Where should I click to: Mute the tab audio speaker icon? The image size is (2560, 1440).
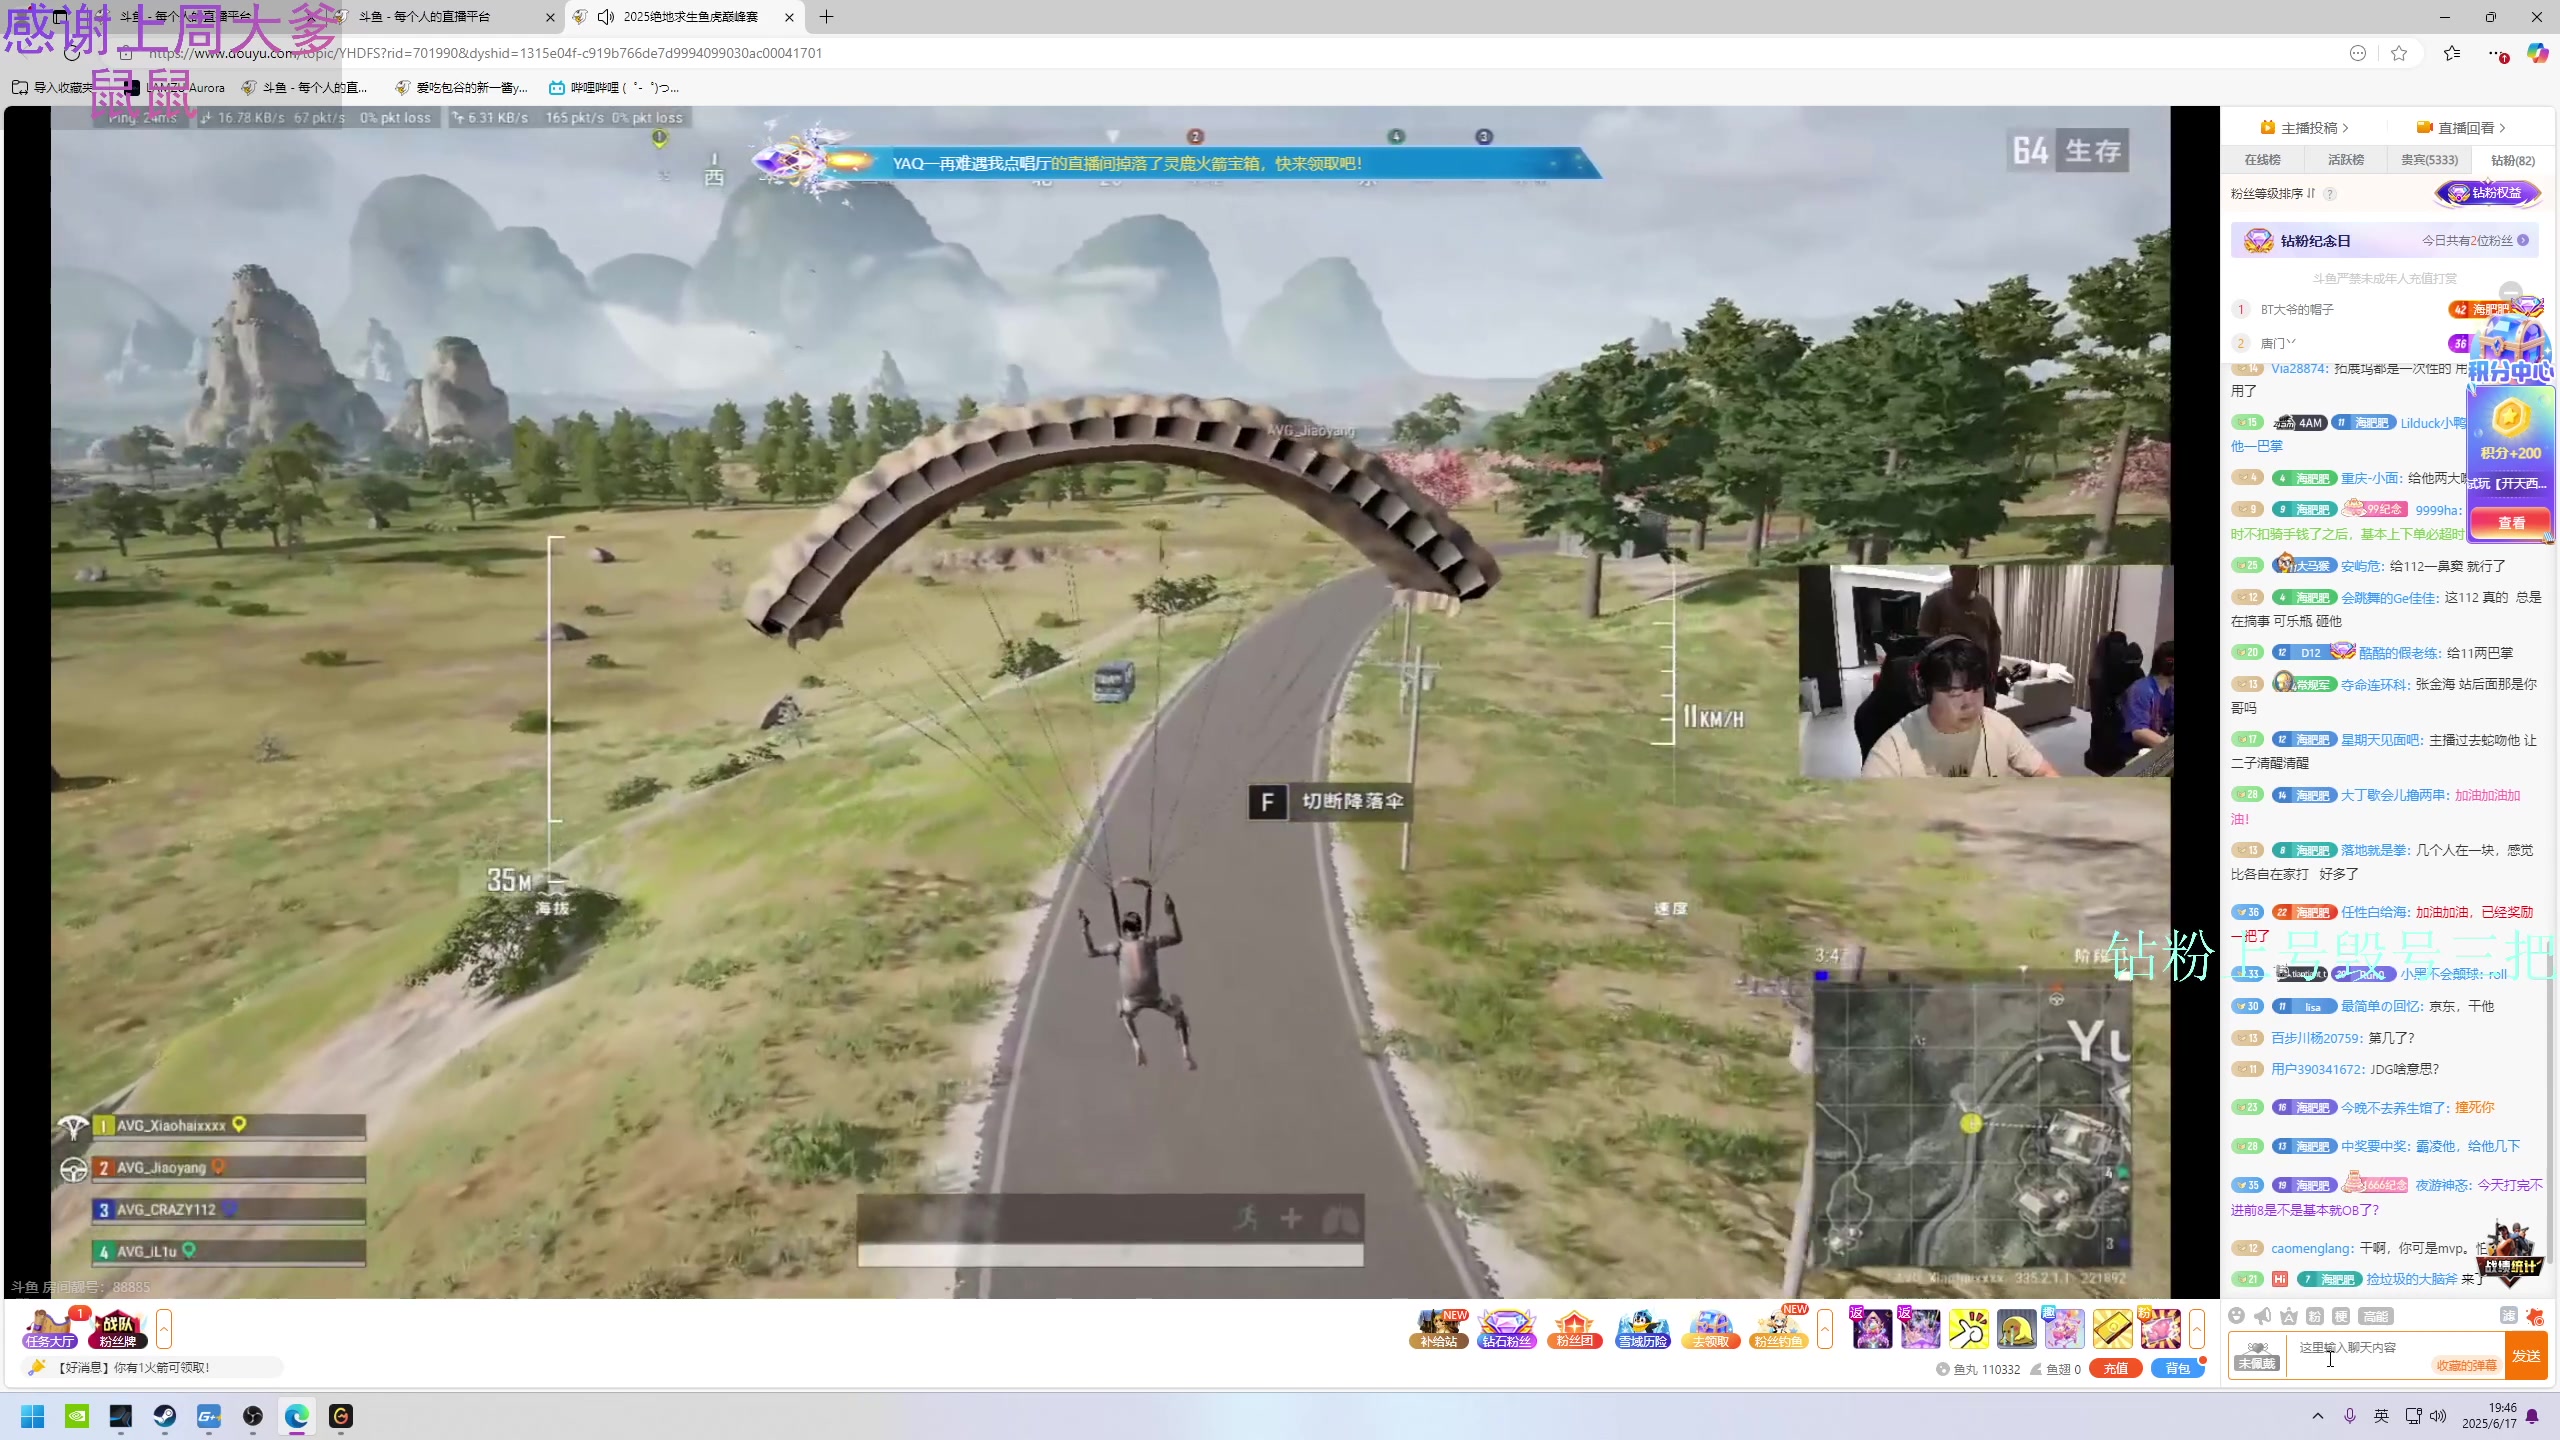606,17
